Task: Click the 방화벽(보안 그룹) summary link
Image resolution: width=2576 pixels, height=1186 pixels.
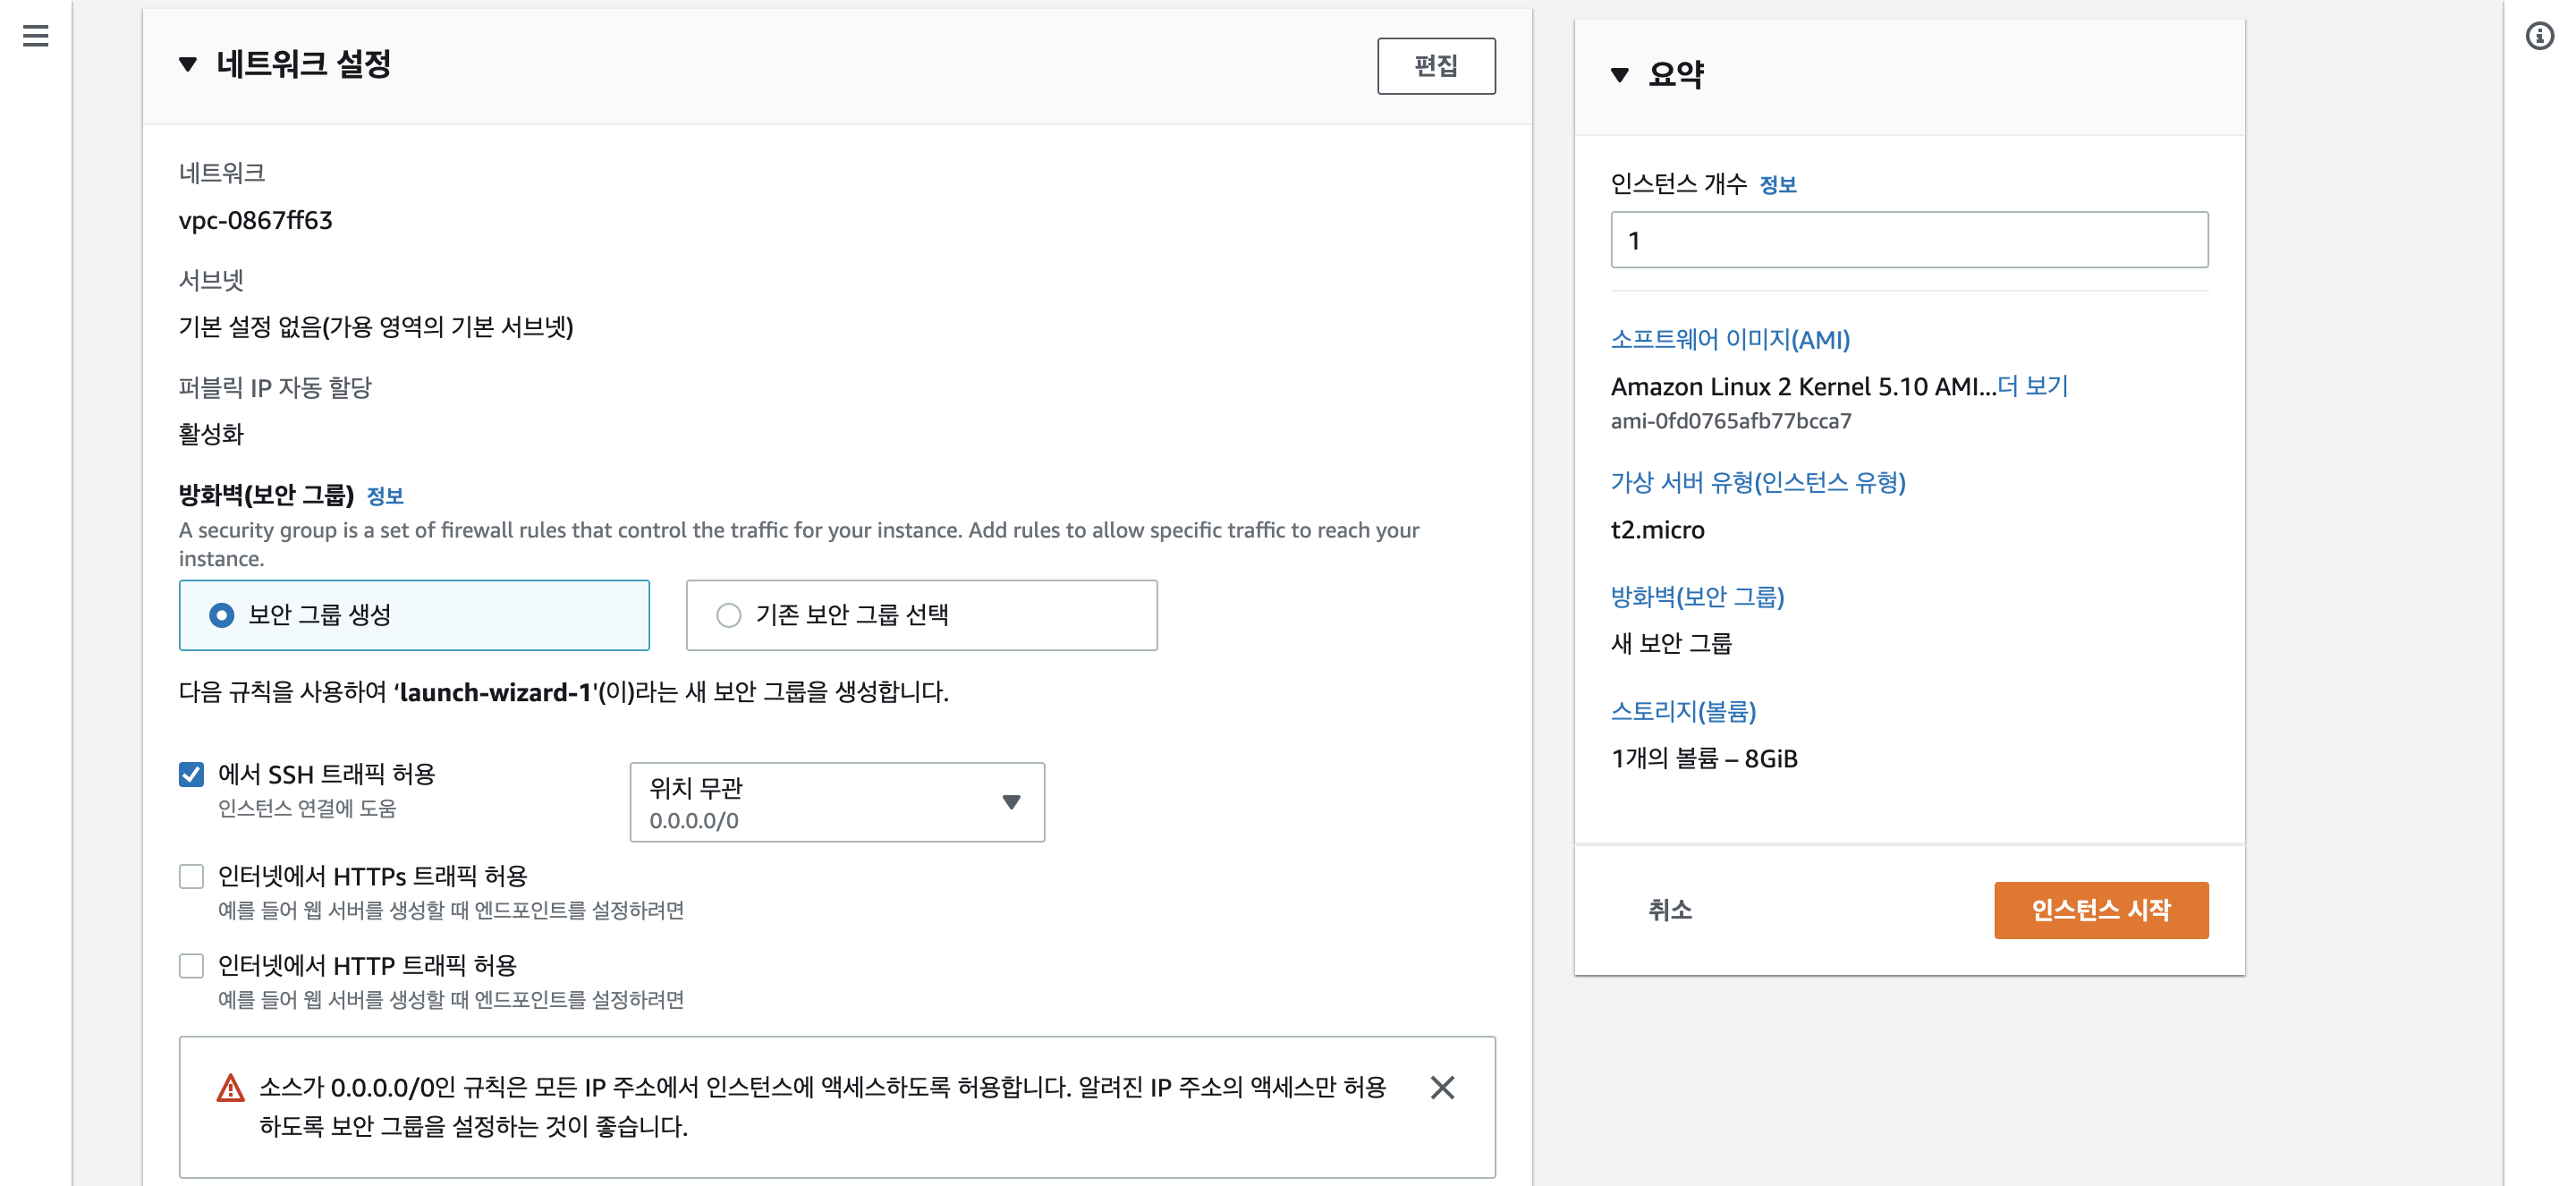Action: pyautogui.click(x=1697, y=597)
